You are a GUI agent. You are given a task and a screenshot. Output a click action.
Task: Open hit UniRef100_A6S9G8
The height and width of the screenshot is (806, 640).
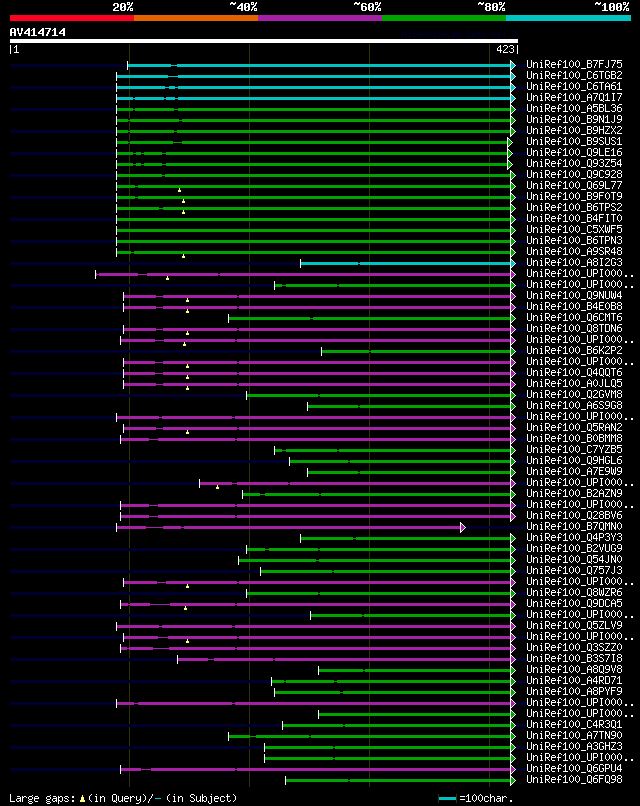574,406
